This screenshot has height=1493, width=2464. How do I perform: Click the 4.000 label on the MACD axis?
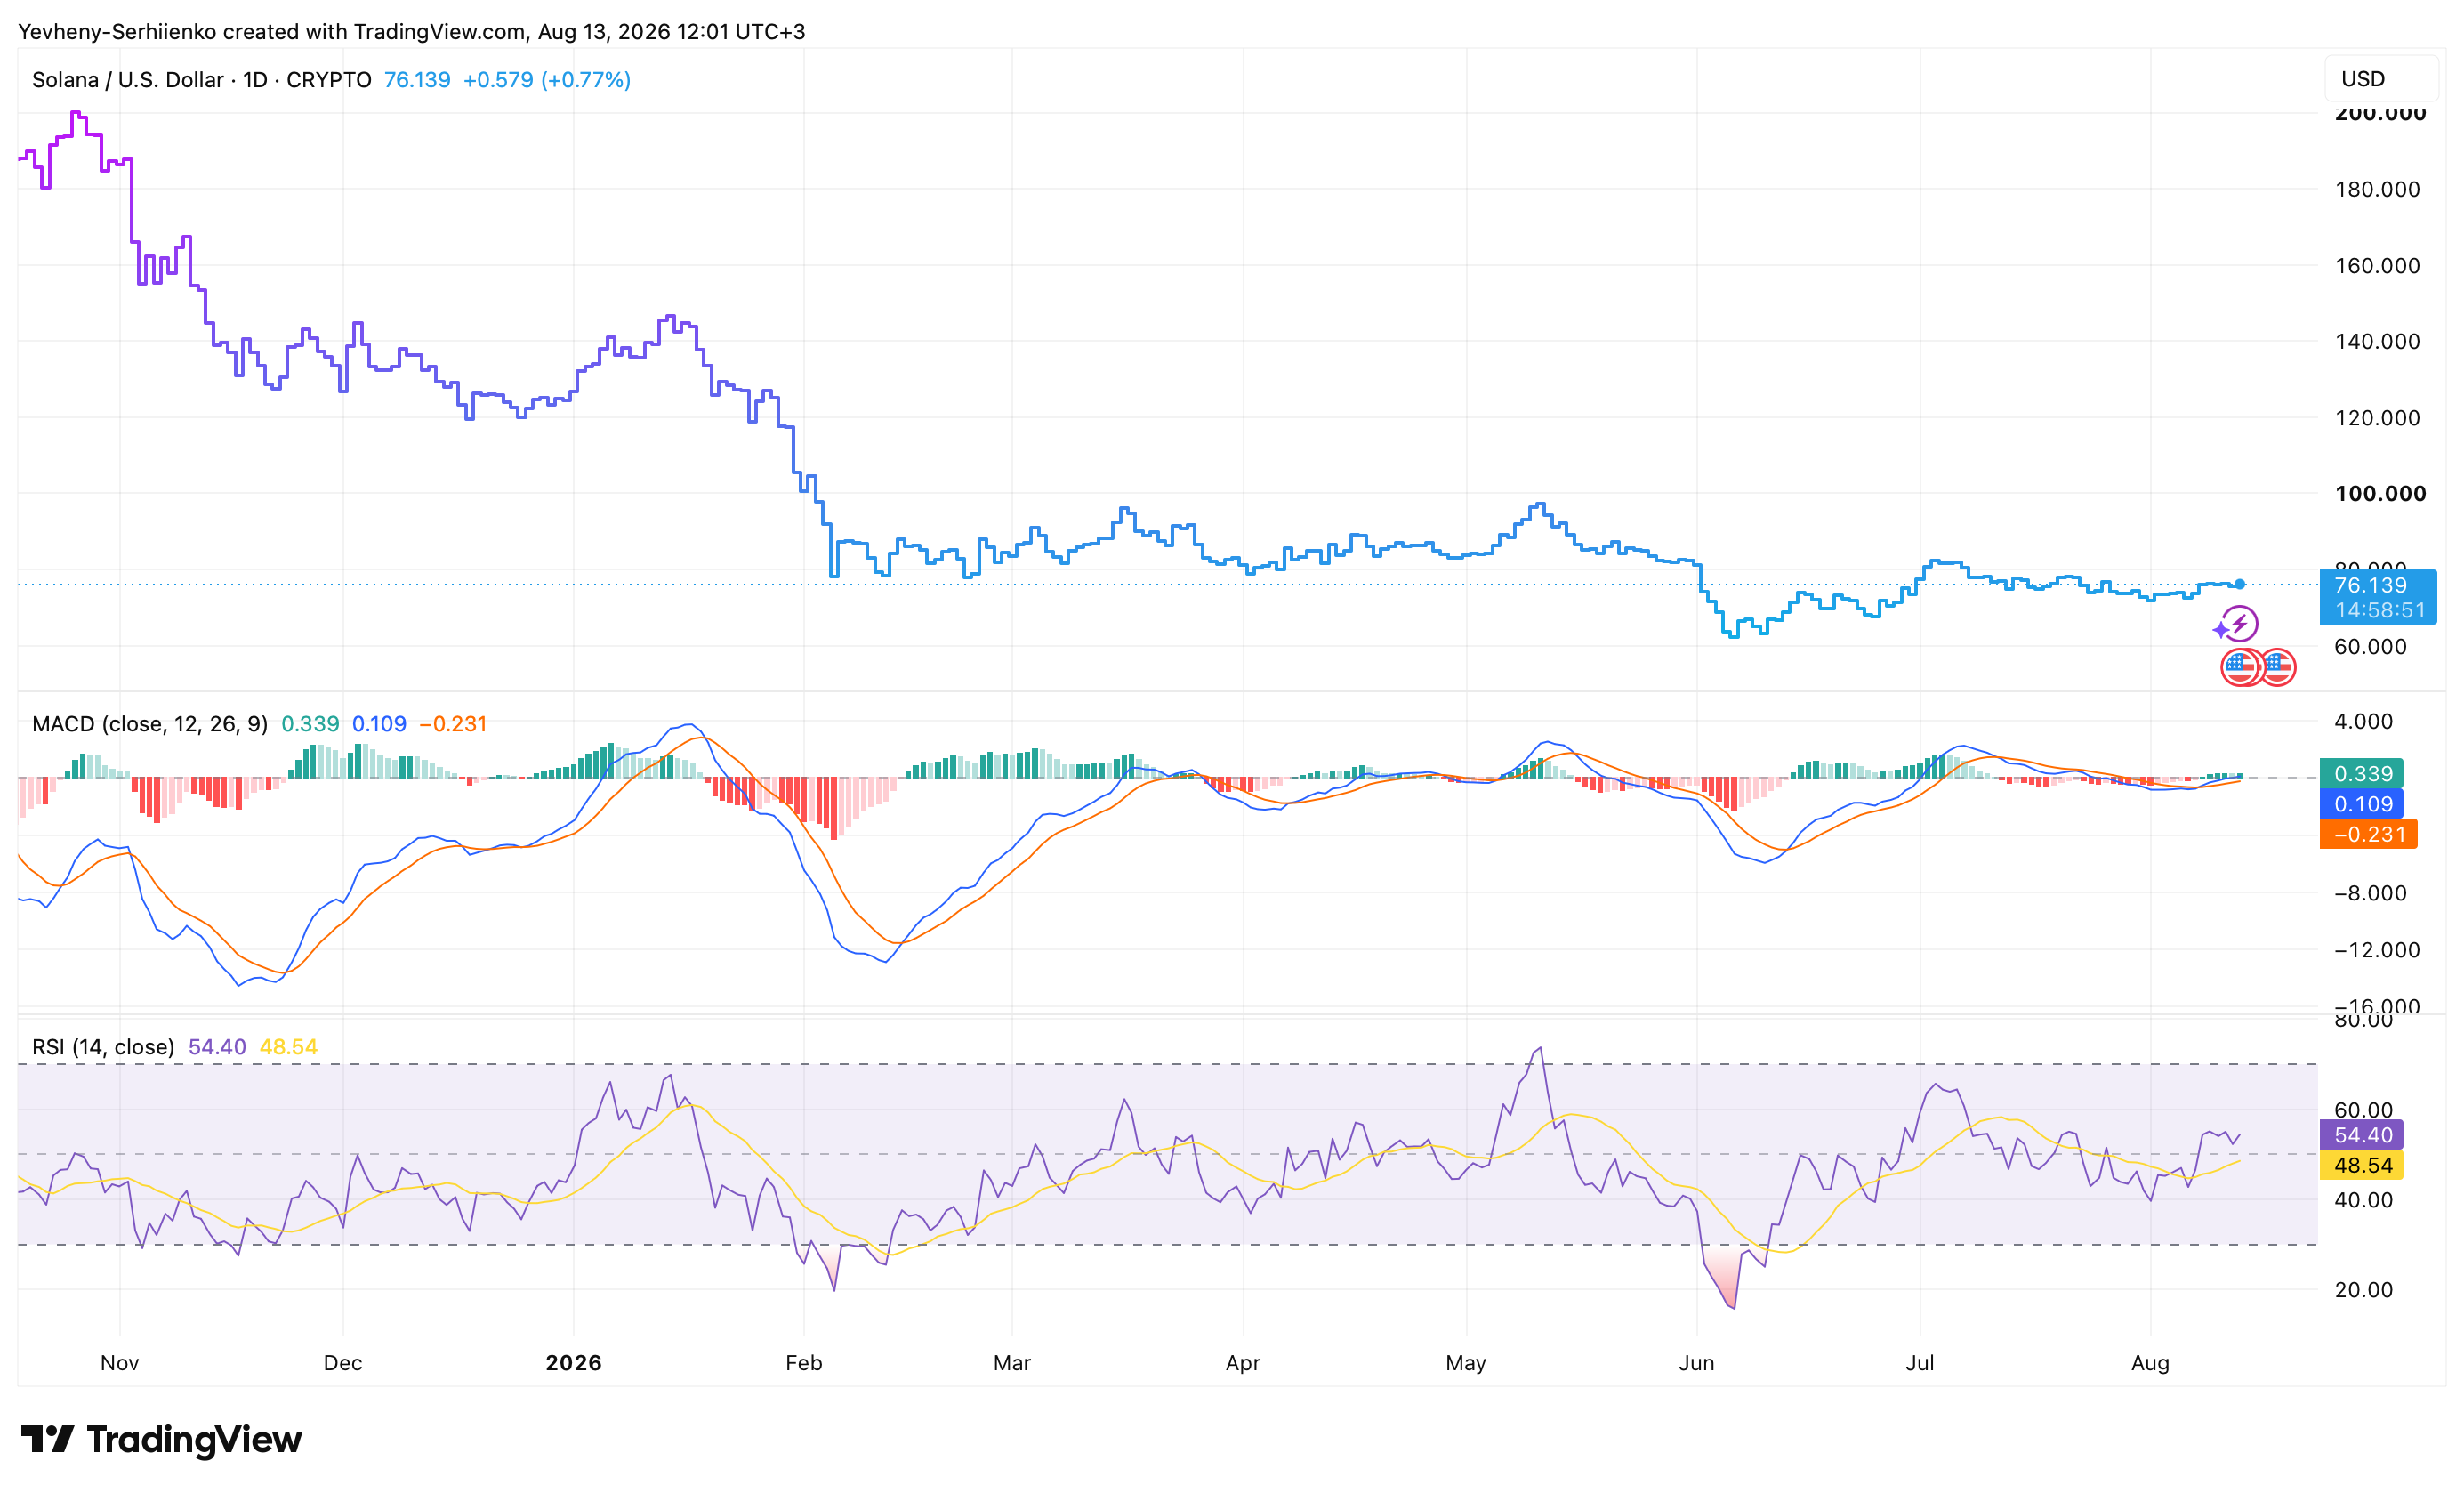click(2364, 722)
